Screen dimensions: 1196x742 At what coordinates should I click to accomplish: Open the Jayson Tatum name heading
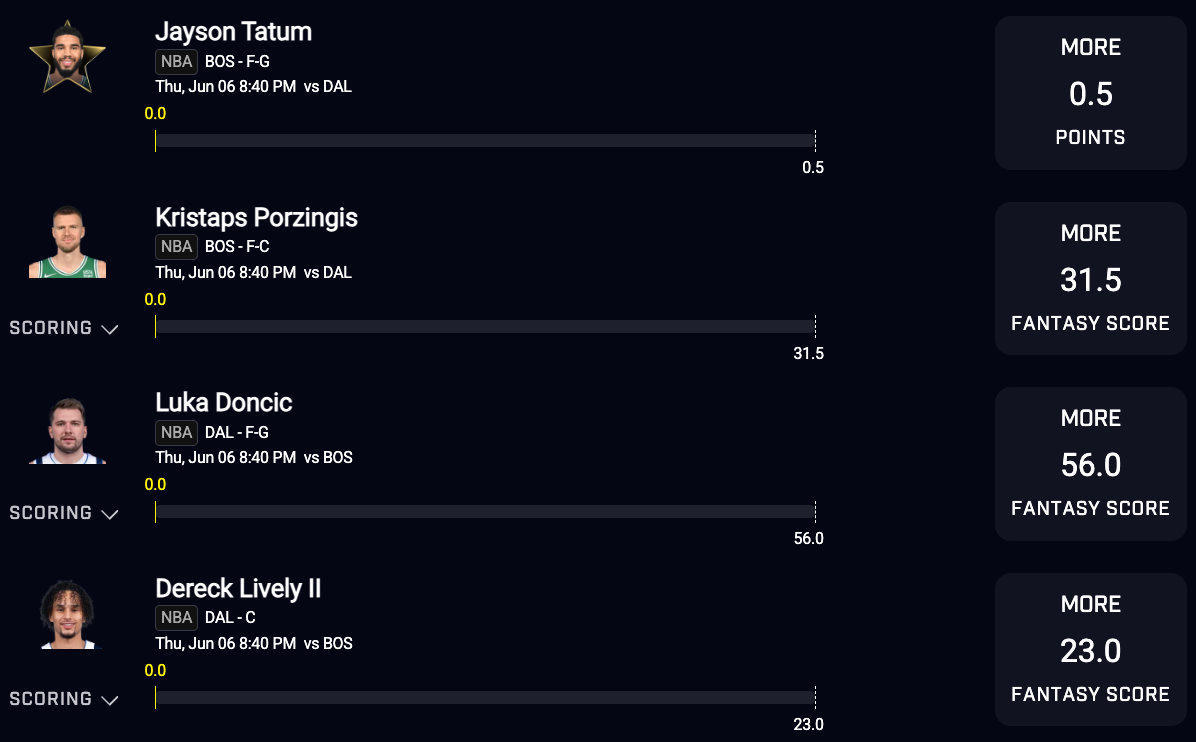(x=233, y=32)
